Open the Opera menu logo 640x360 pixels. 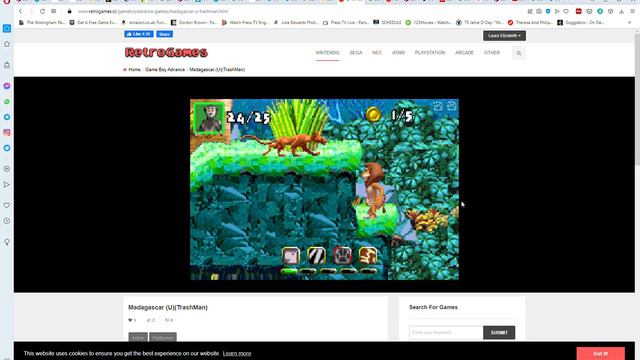tap(7, 2)
